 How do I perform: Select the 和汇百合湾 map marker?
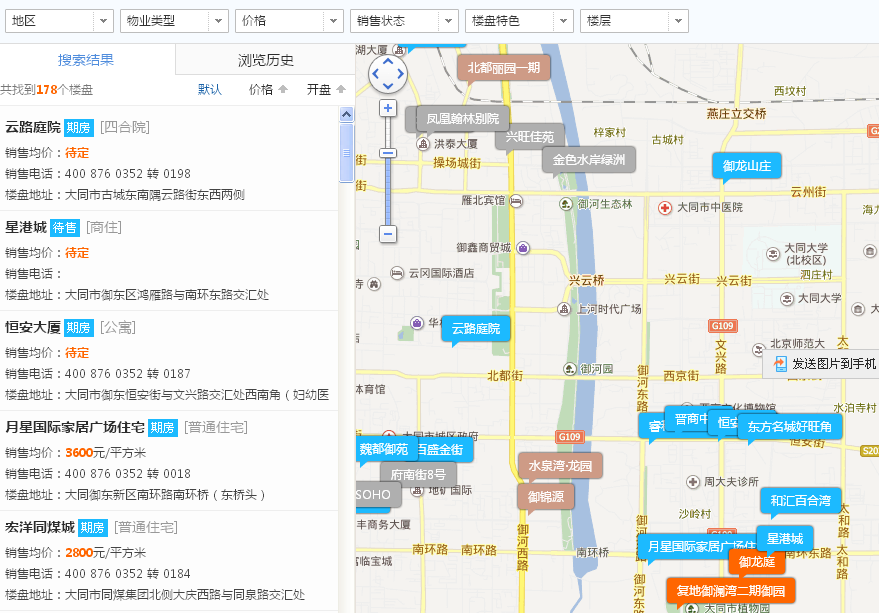pos(800,500)
